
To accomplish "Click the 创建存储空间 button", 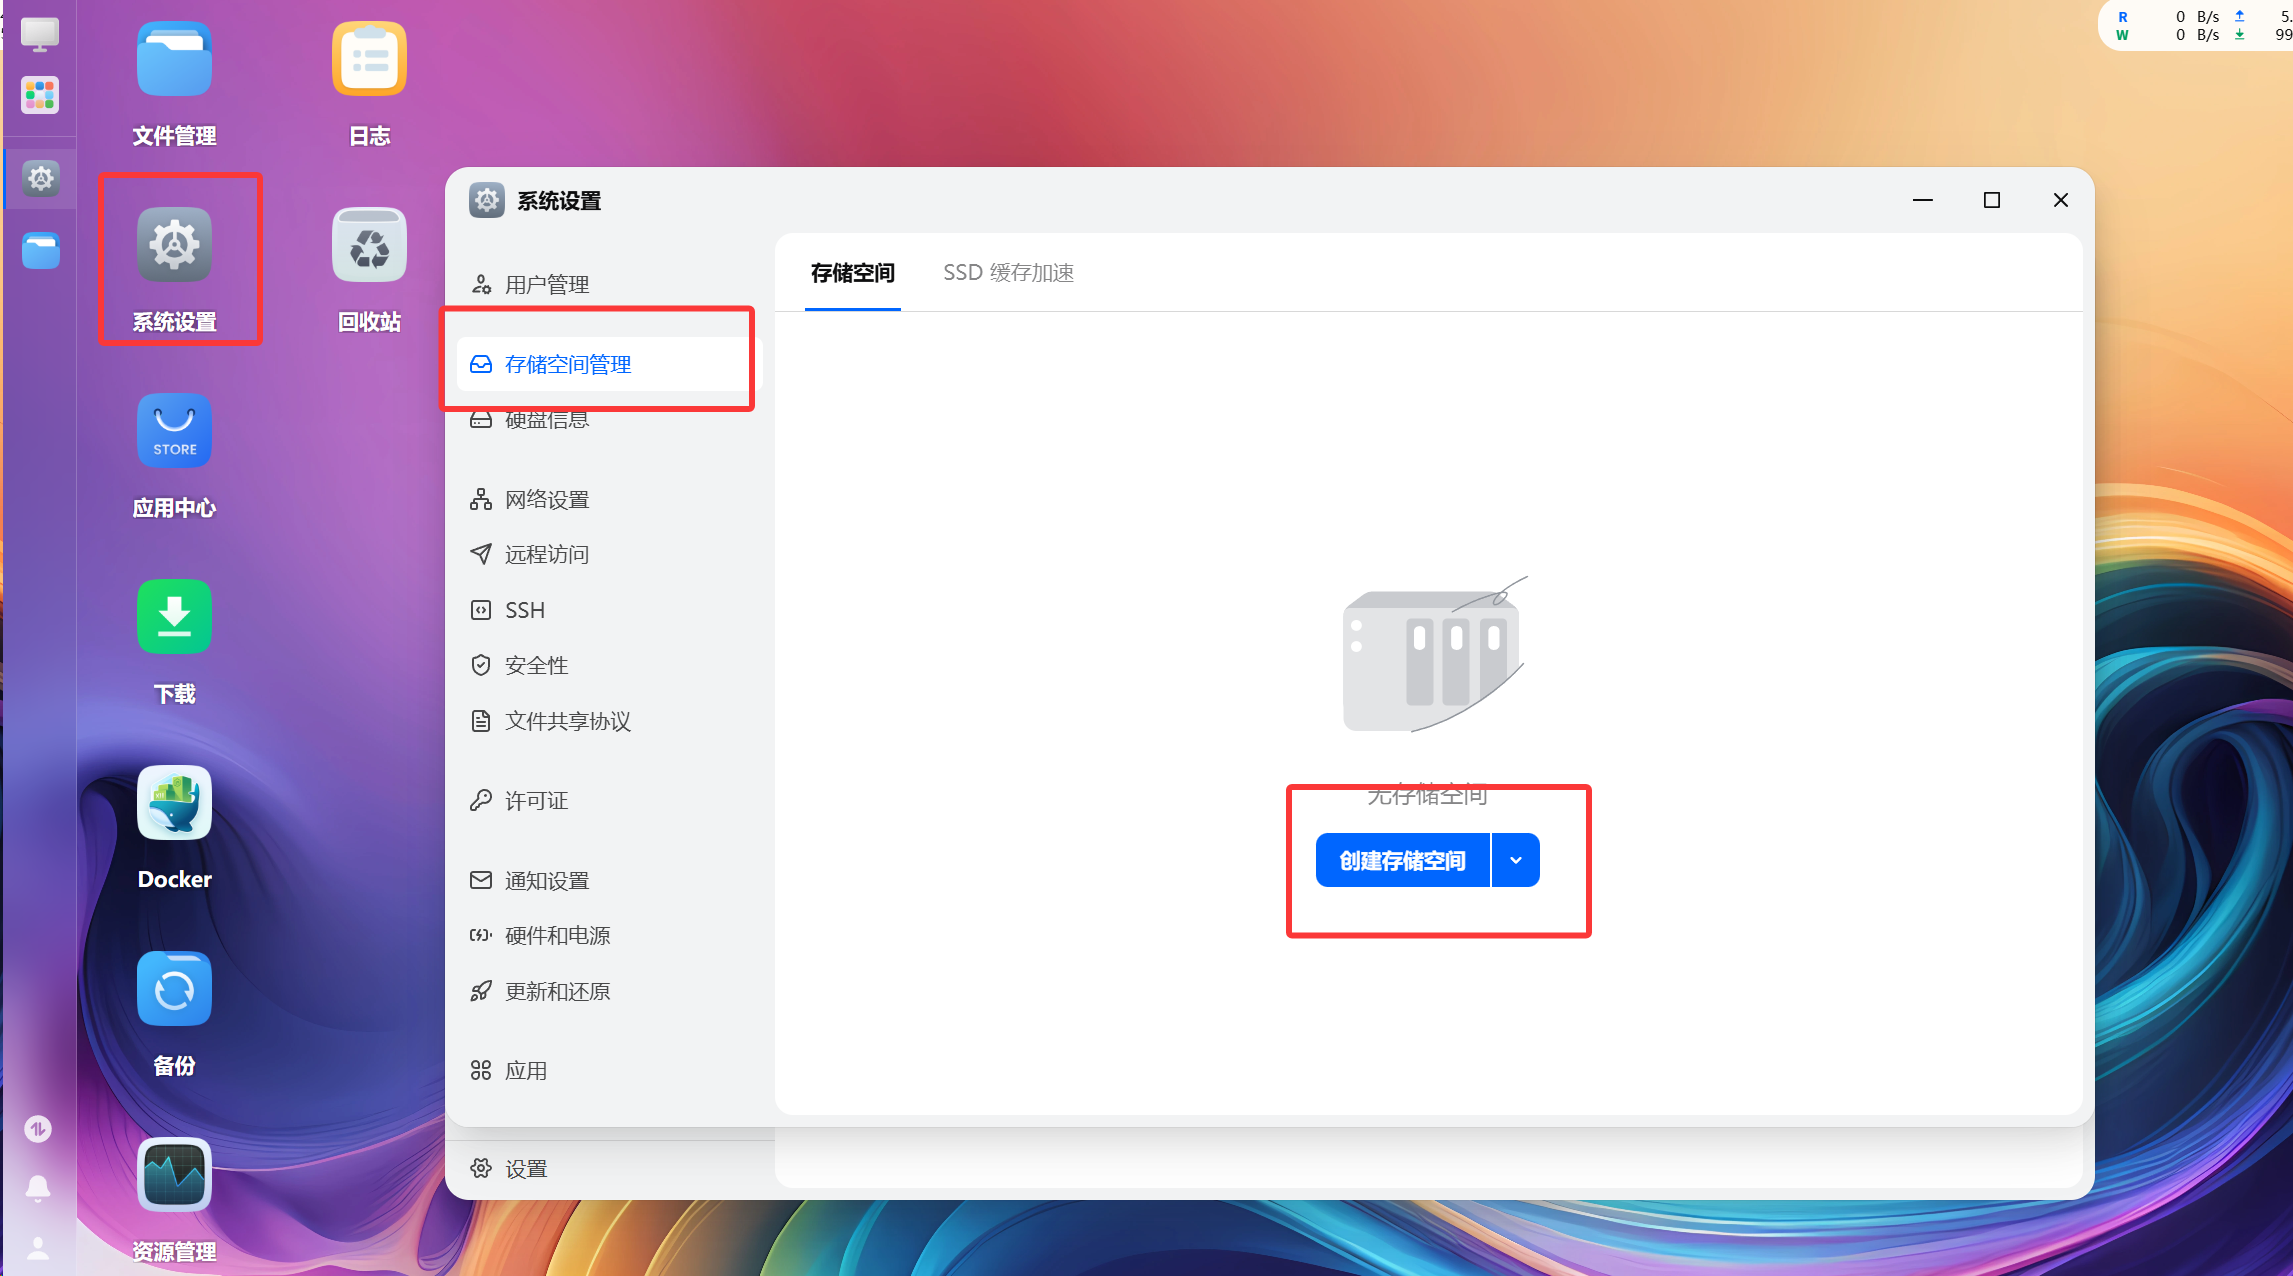I will [1402, 860].
